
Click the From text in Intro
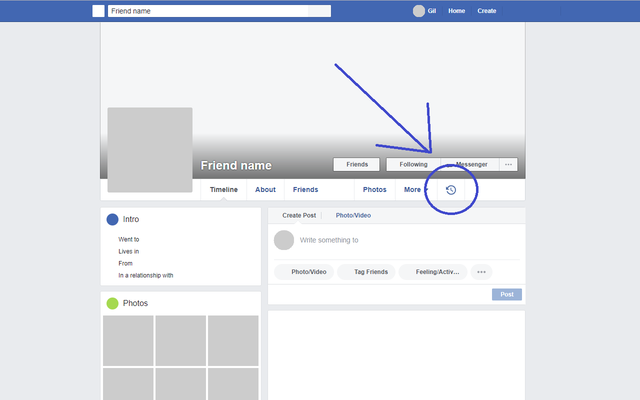pyautogui.click(x=125, y=263)
